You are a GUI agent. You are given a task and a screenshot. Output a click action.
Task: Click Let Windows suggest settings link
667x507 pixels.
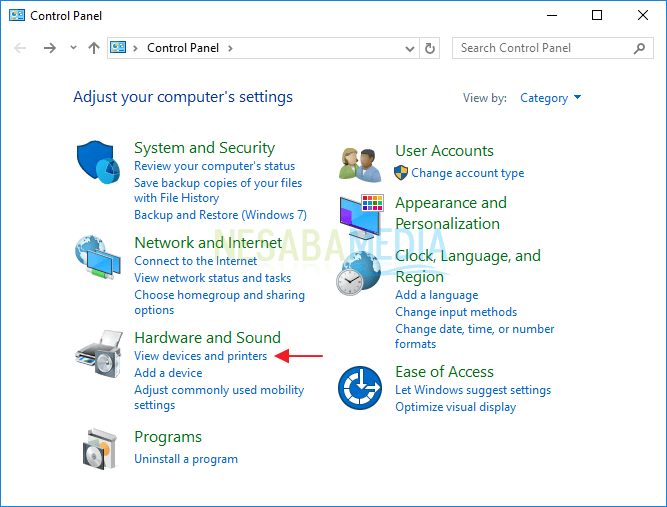(x=473, y=390)
